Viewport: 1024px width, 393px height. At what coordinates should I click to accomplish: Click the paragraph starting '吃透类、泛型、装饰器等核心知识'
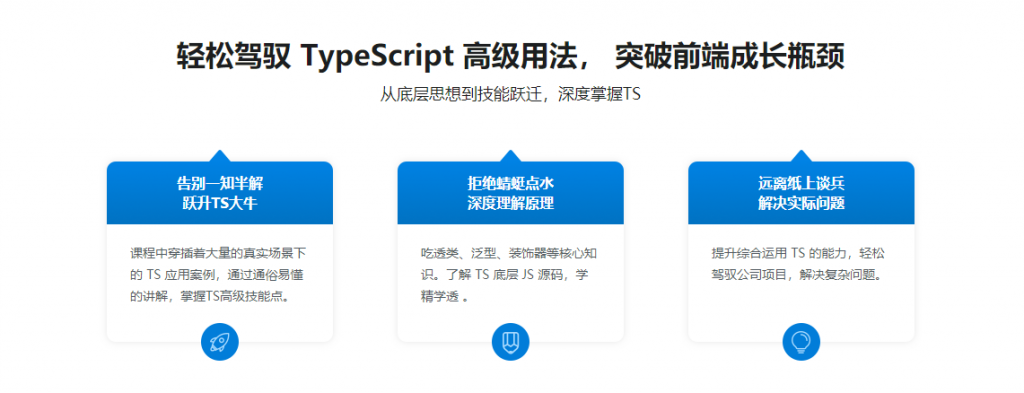pos(508,274)
